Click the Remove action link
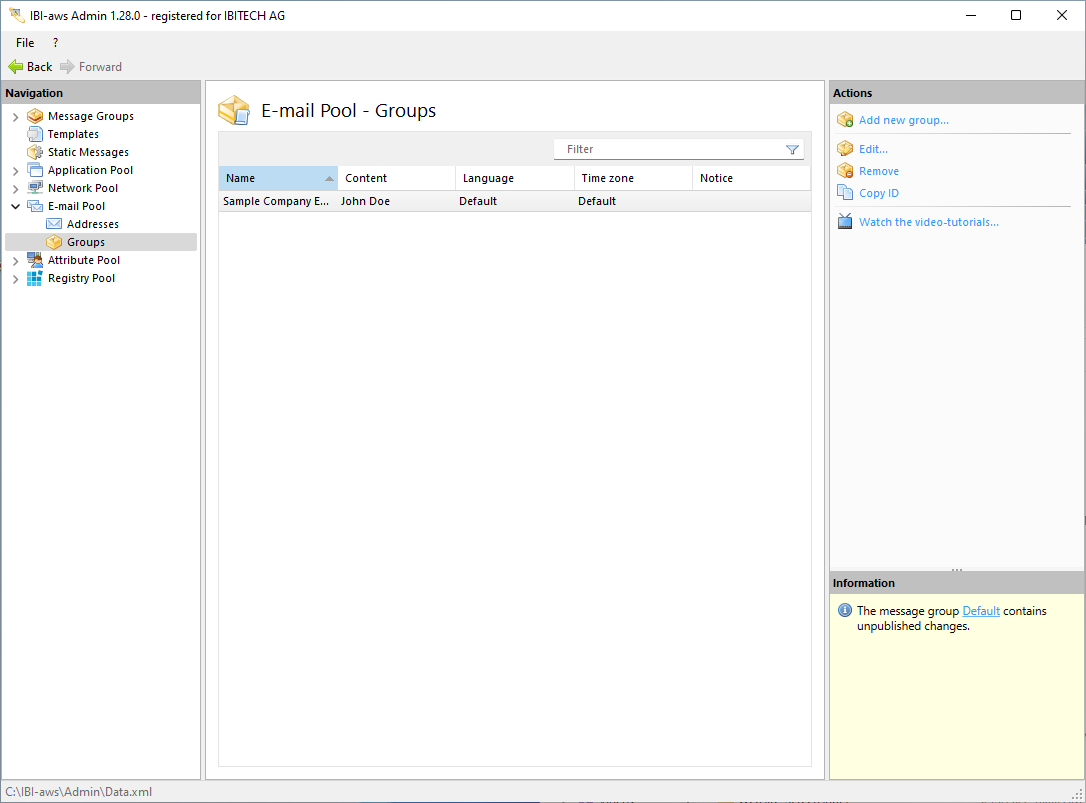This screenshot has width=1086, height=803. point(878,171)
